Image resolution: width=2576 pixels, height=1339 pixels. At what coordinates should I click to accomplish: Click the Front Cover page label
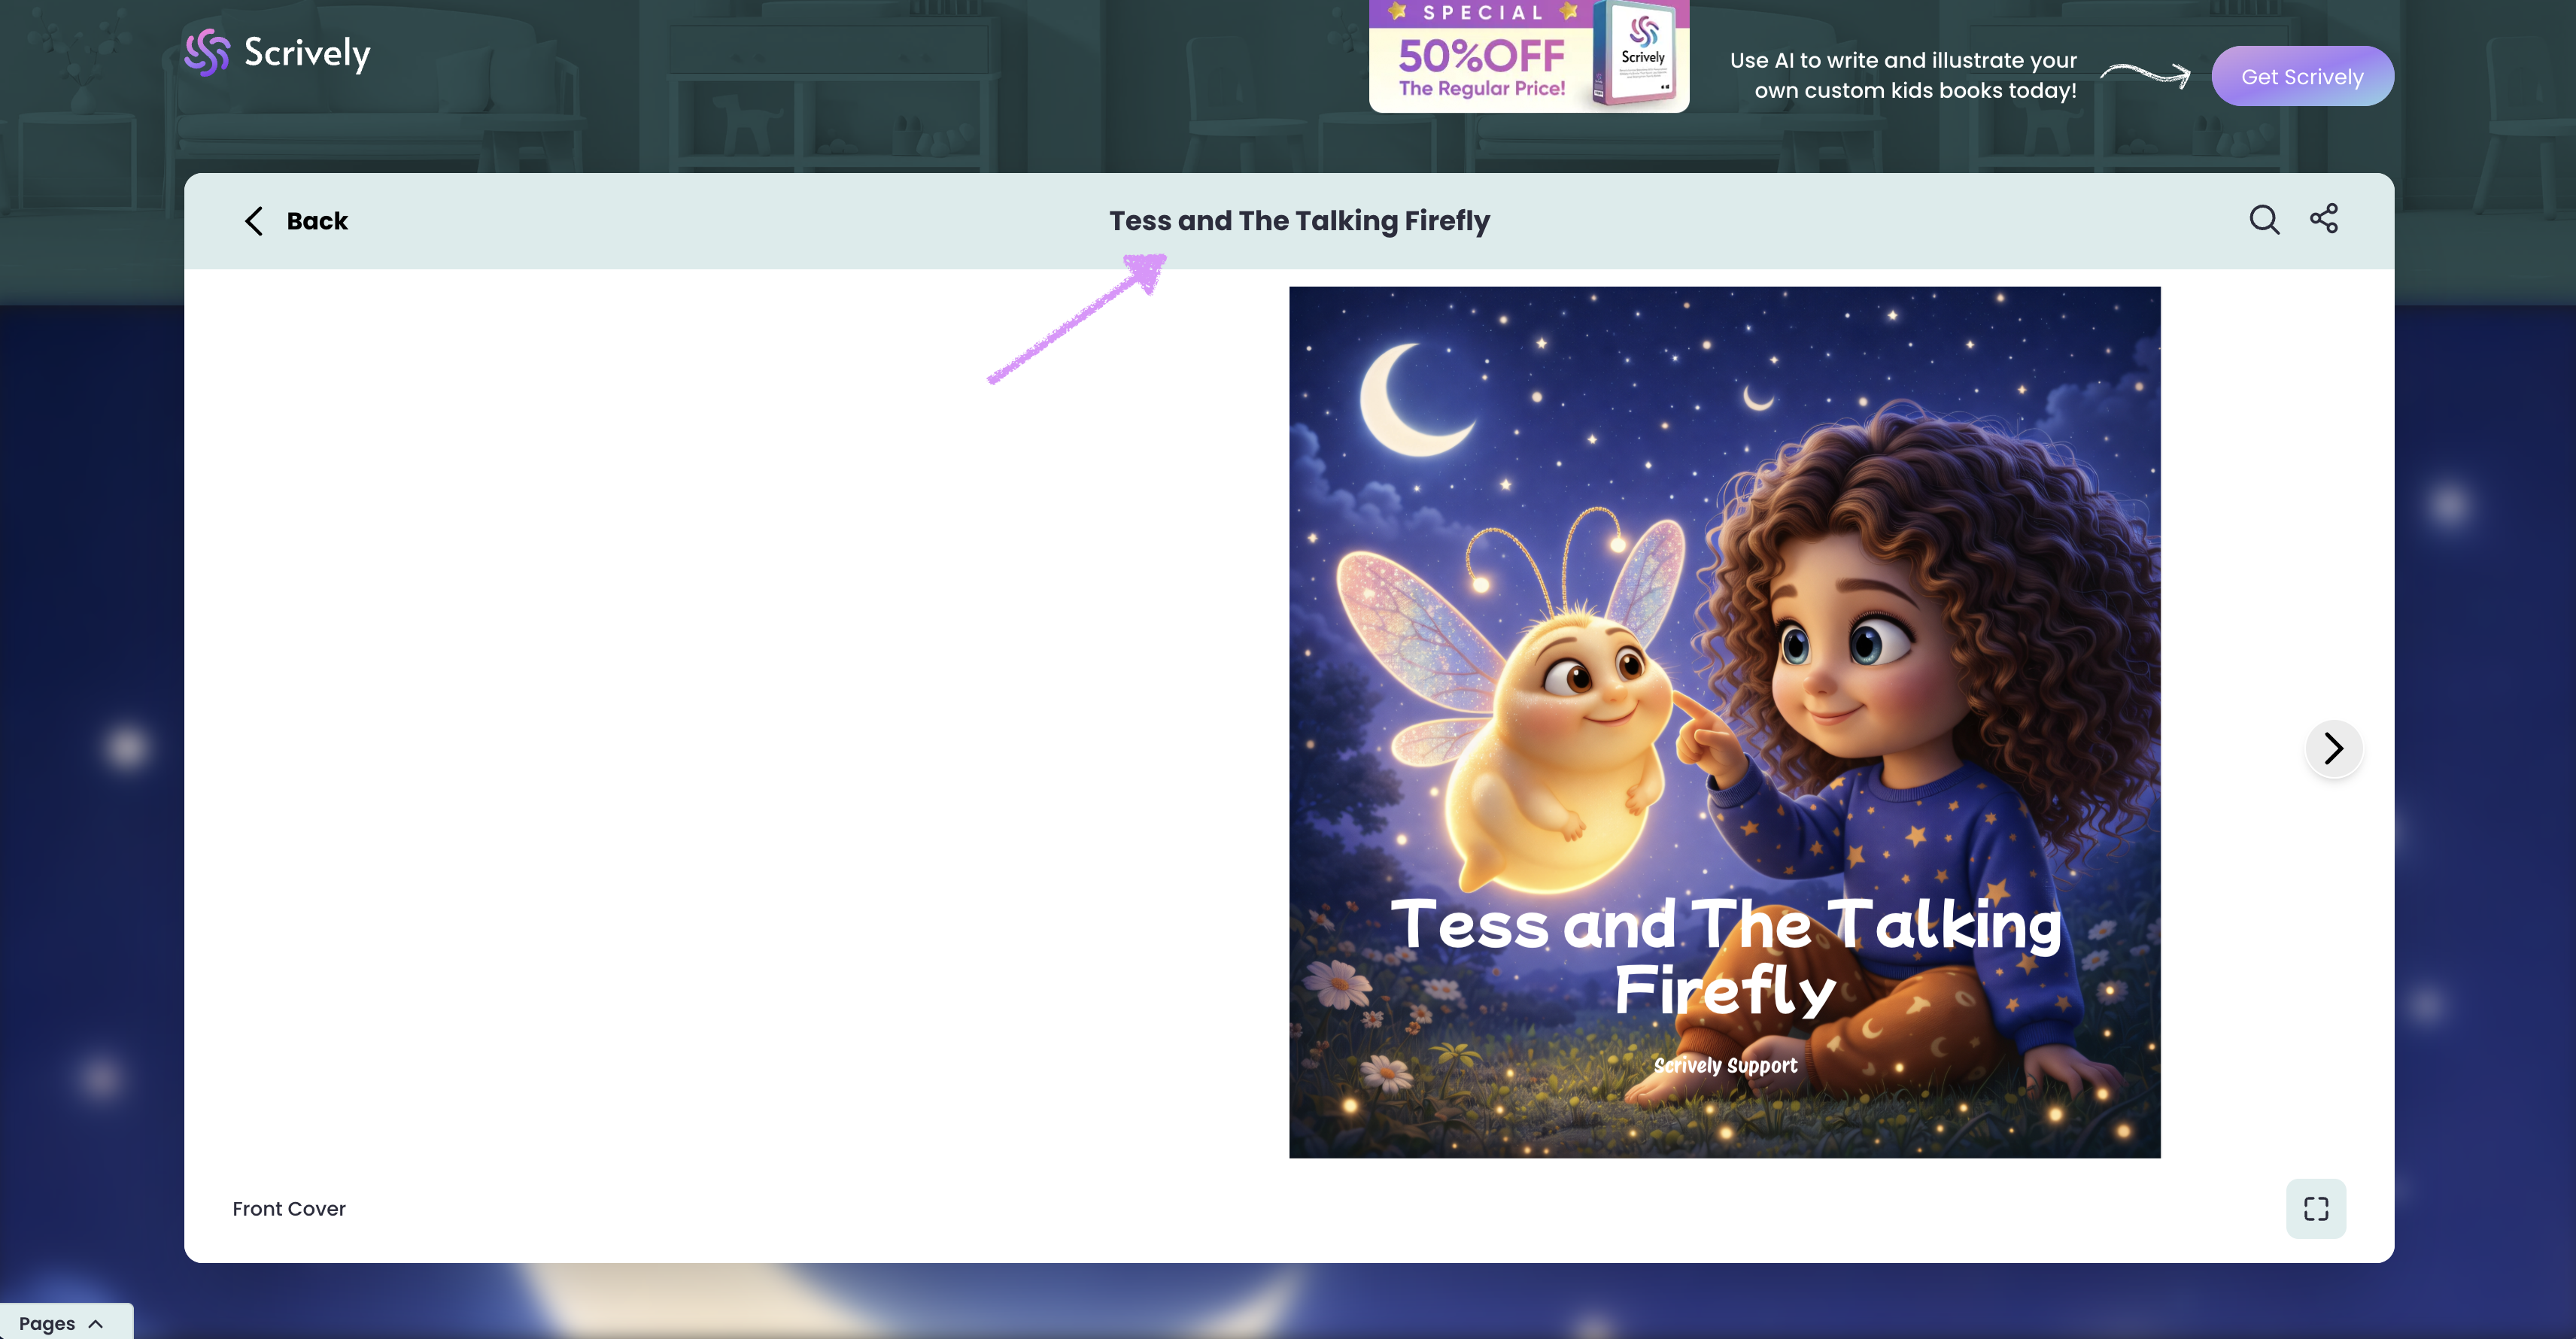pyautogui.click(x=289, y=1208)
